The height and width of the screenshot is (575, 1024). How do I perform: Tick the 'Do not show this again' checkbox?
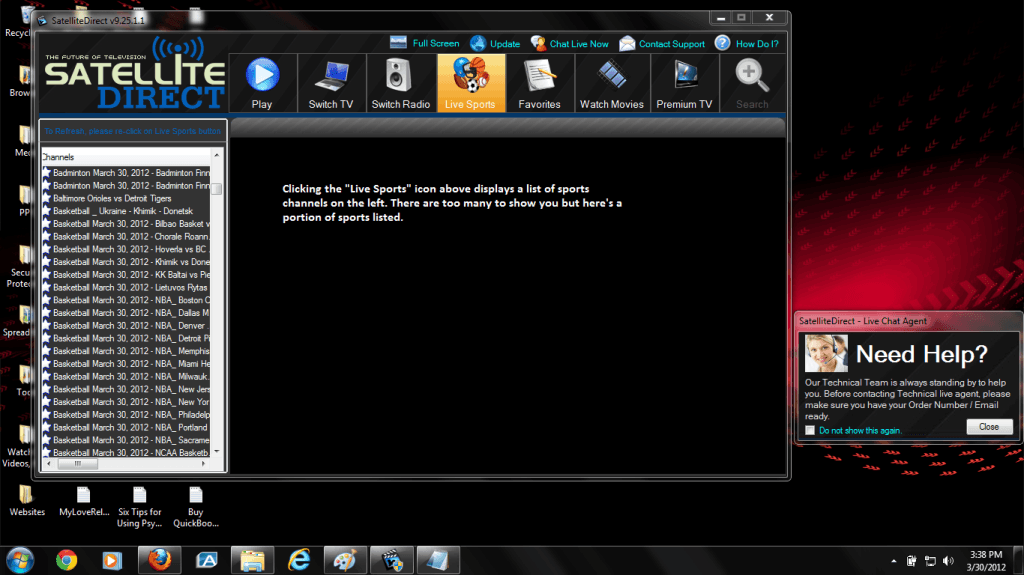tap(810, 431)
